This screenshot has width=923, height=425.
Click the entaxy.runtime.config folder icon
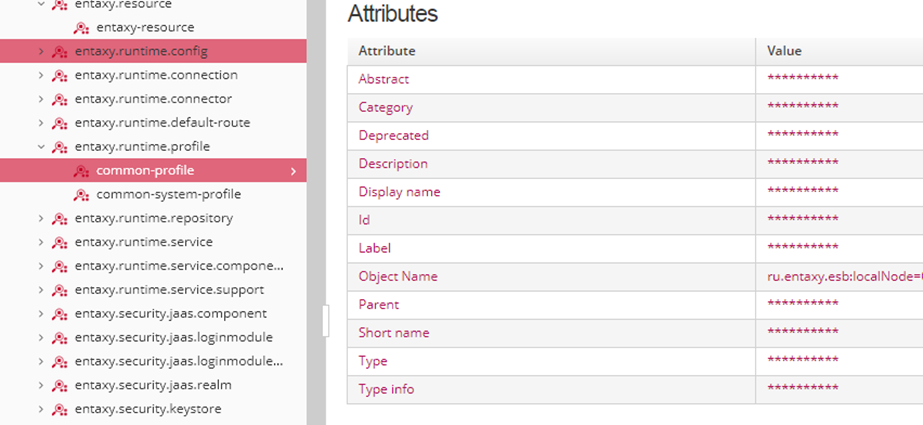pos(60,51)
